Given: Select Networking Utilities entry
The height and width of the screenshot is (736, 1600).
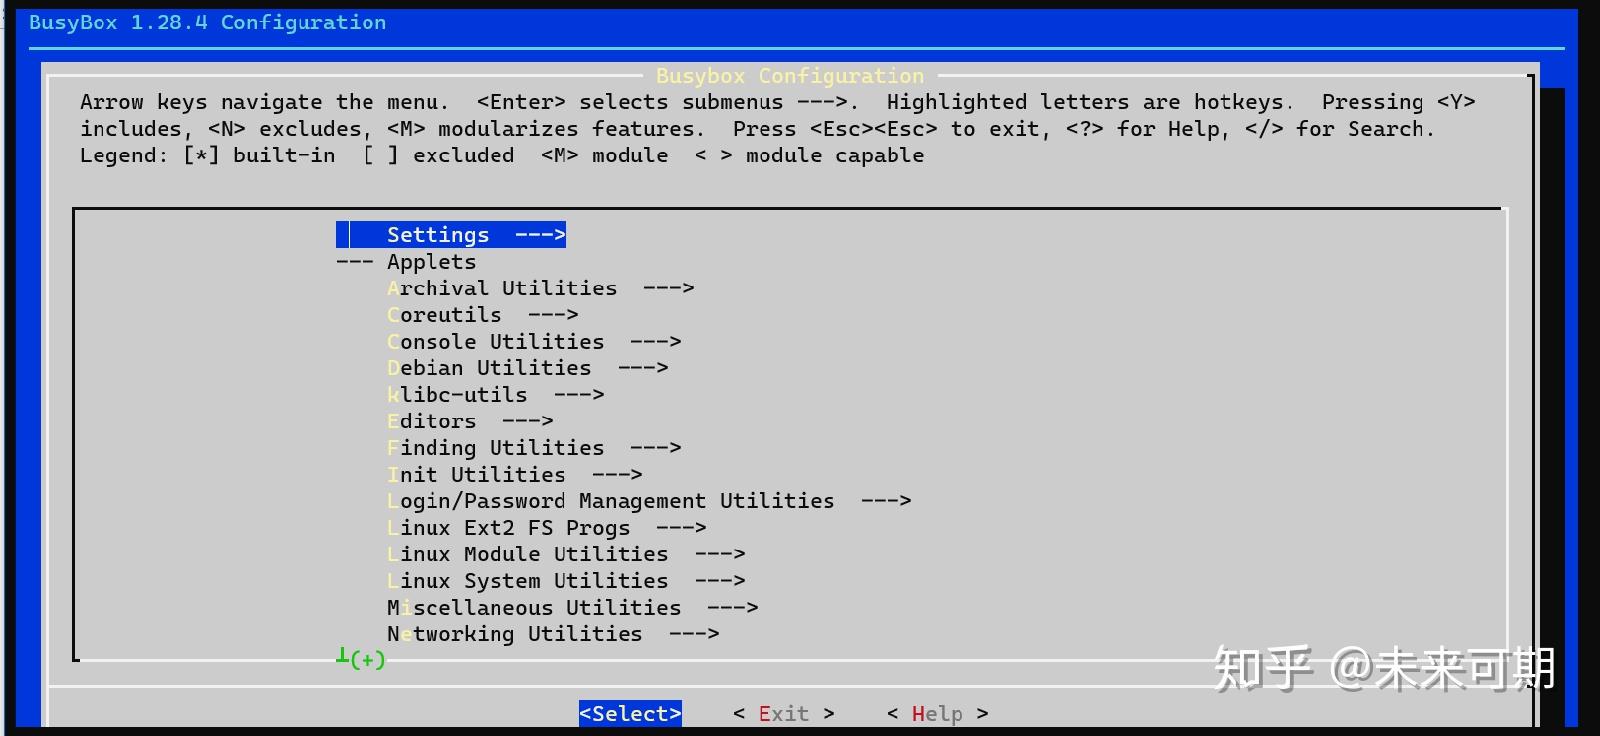Looking at the screenshot, I should pos(553,634).
